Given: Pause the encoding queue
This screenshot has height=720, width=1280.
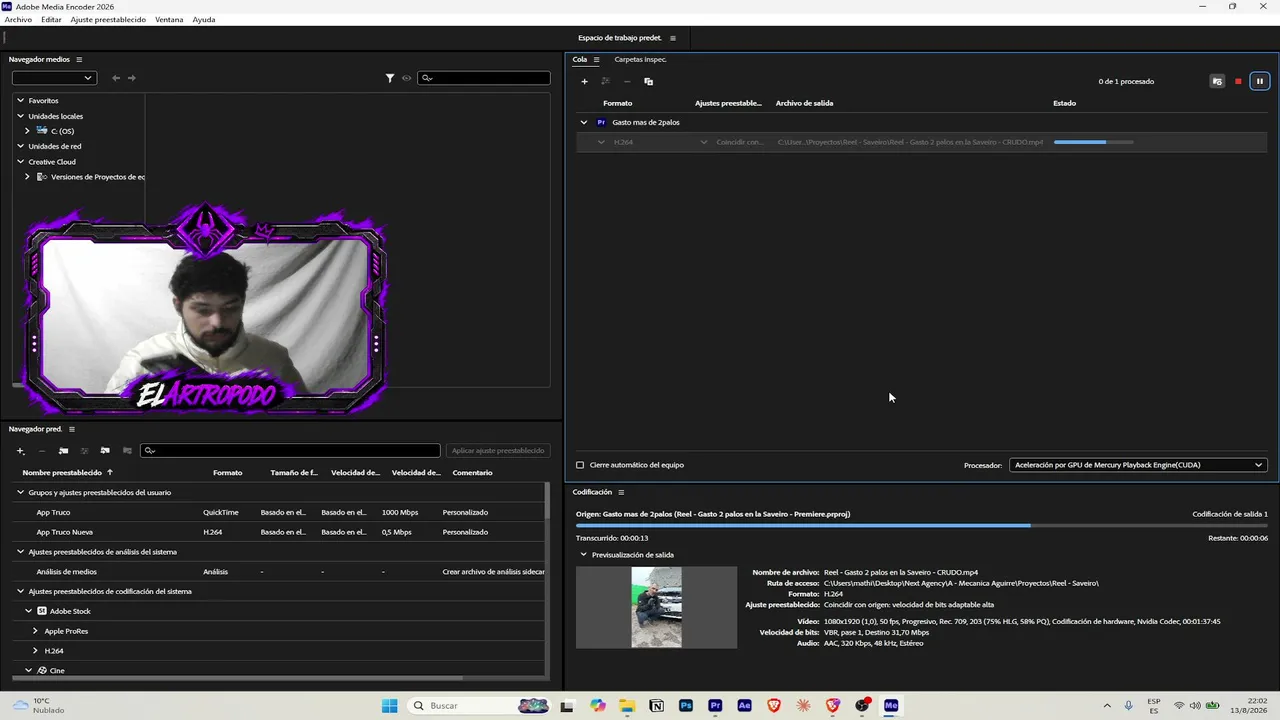Looking at the screenshot, I should [x=1260, y=81].
